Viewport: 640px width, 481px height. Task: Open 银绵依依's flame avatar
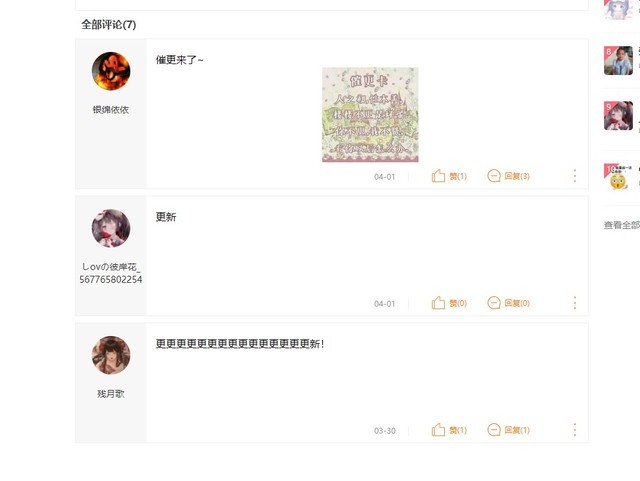pyautogui.click(x=111, y=71)
